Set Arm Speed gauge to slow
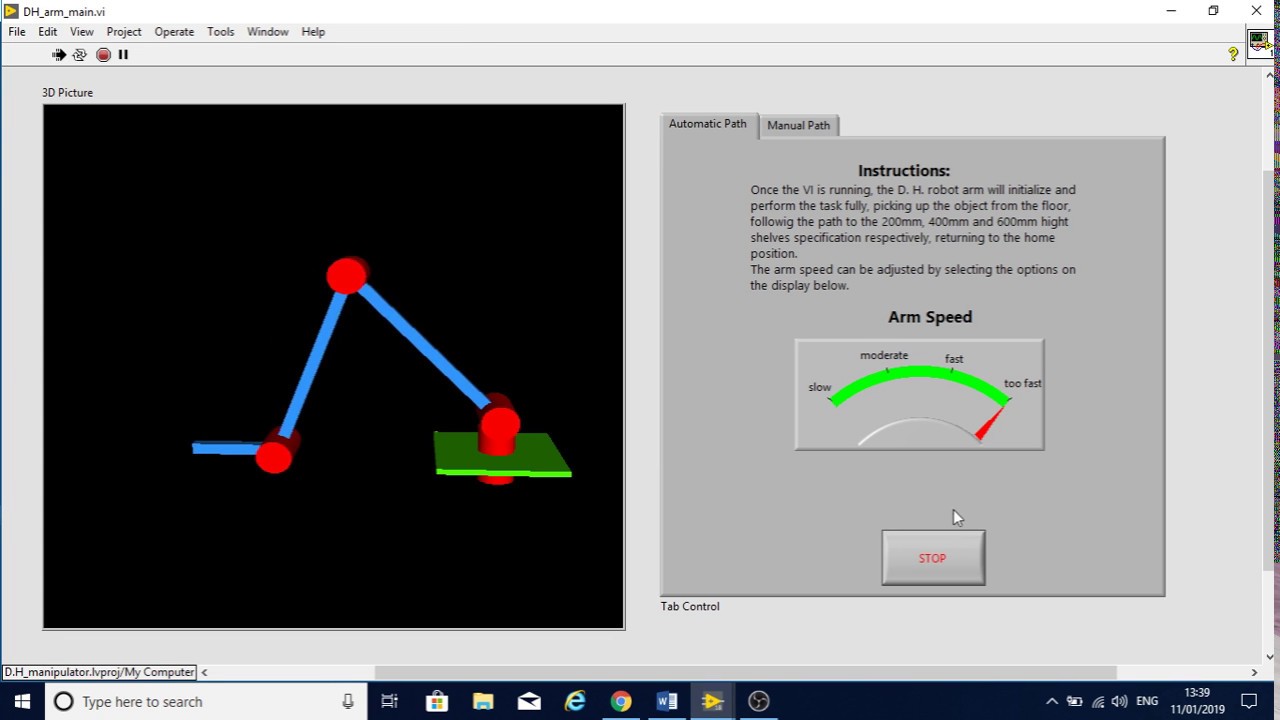 tap(820, 387)
